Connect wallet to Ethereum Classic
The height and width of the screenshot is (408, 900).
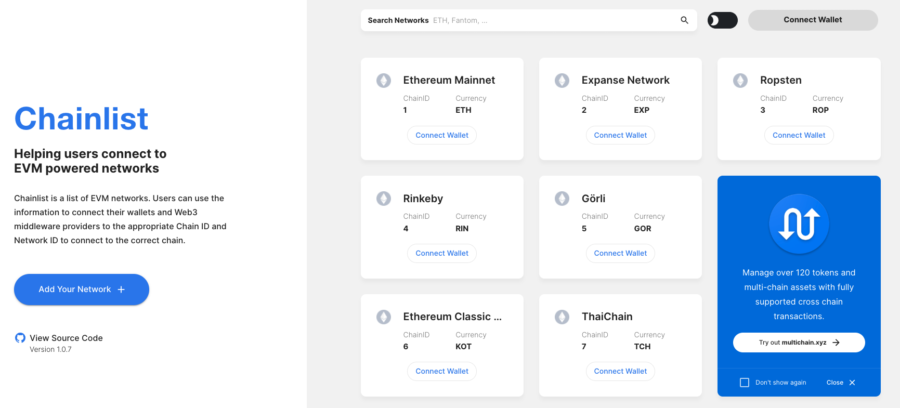pyautogui.click(x=442, y=371)
